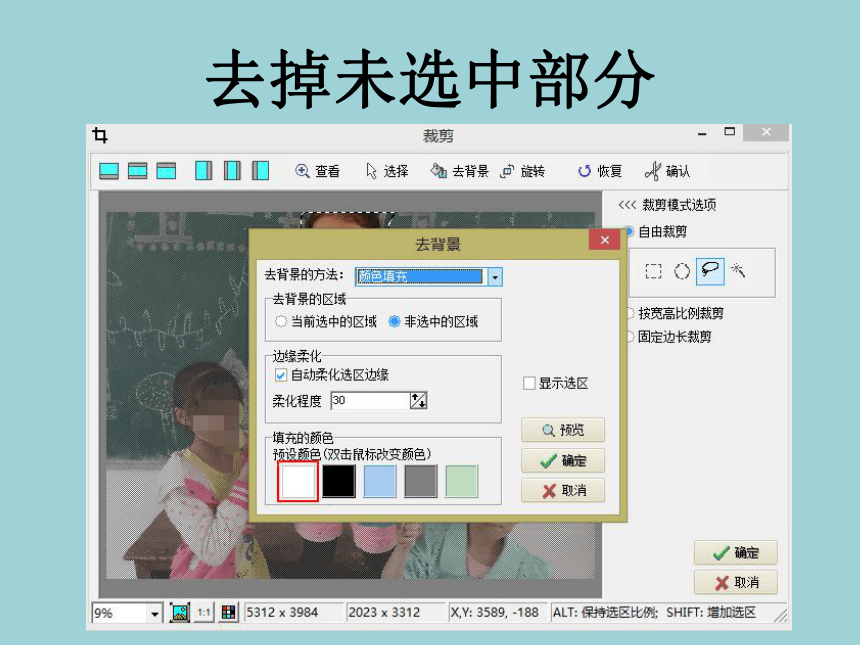Pick the black preset fill color
860x645 pixels.
339,481
